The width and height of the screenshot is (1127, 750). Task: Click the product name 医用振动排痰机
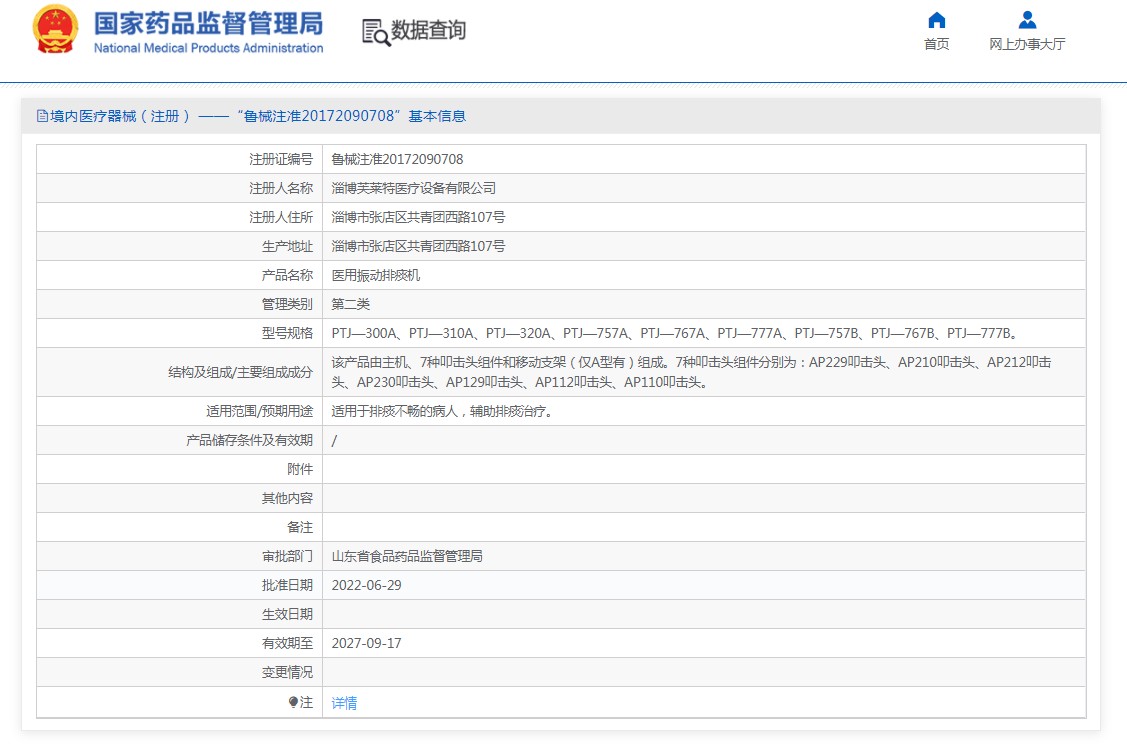pos(376,275)
